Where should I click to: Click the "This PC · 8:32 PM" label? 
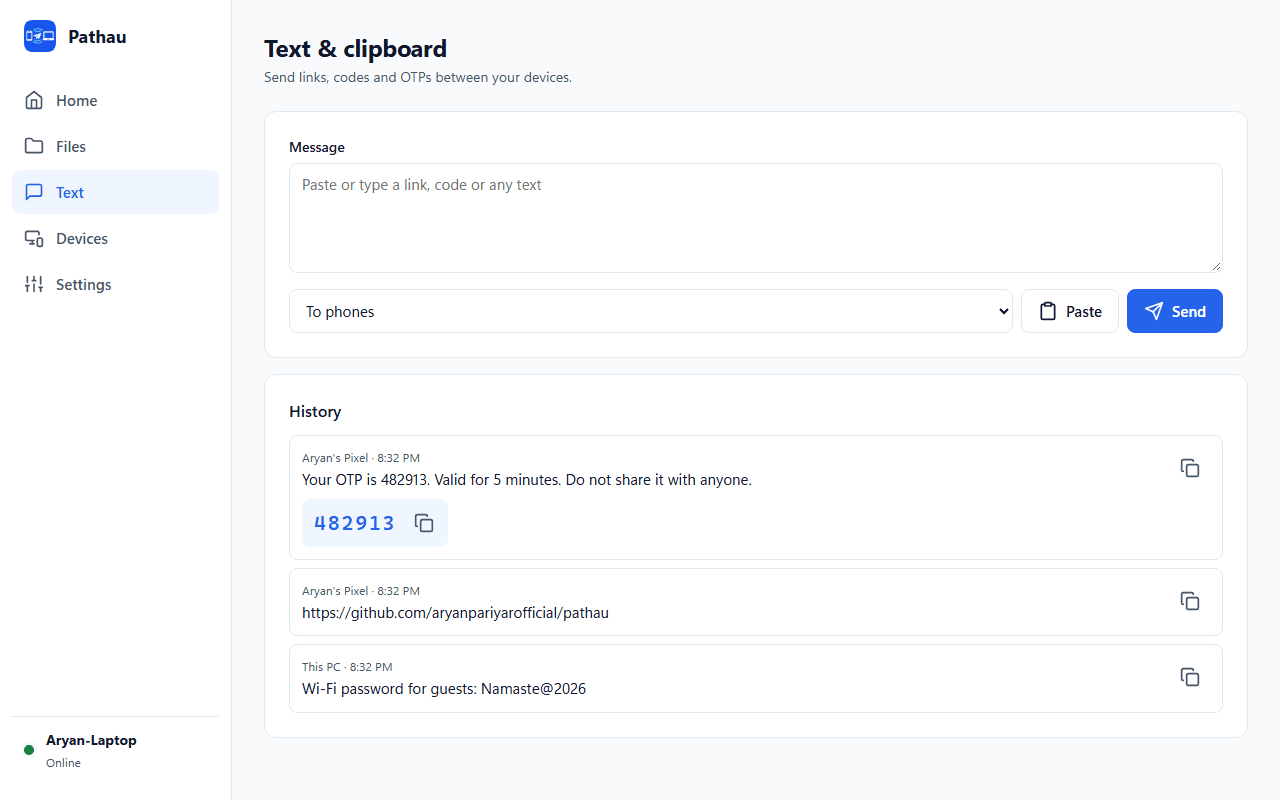pyautogui.click(x=347, y=667)
